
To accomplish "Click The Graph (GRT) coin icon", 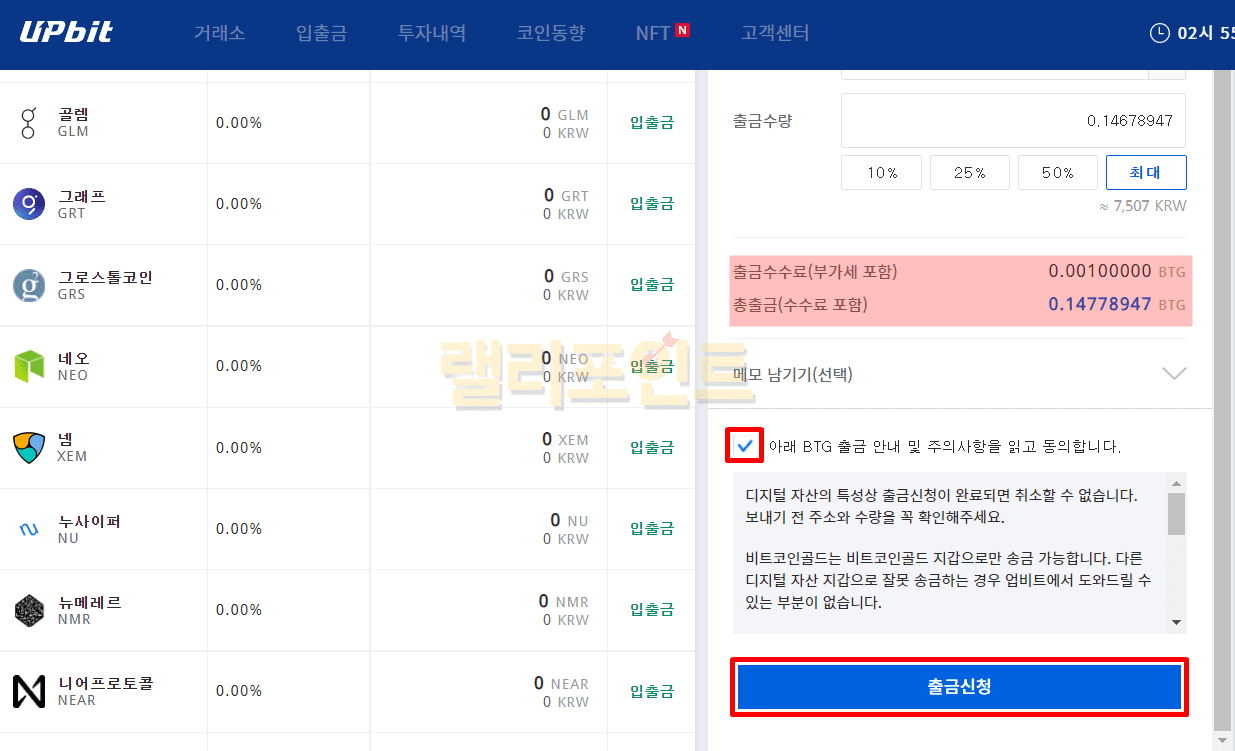I will tap(28, 204).
